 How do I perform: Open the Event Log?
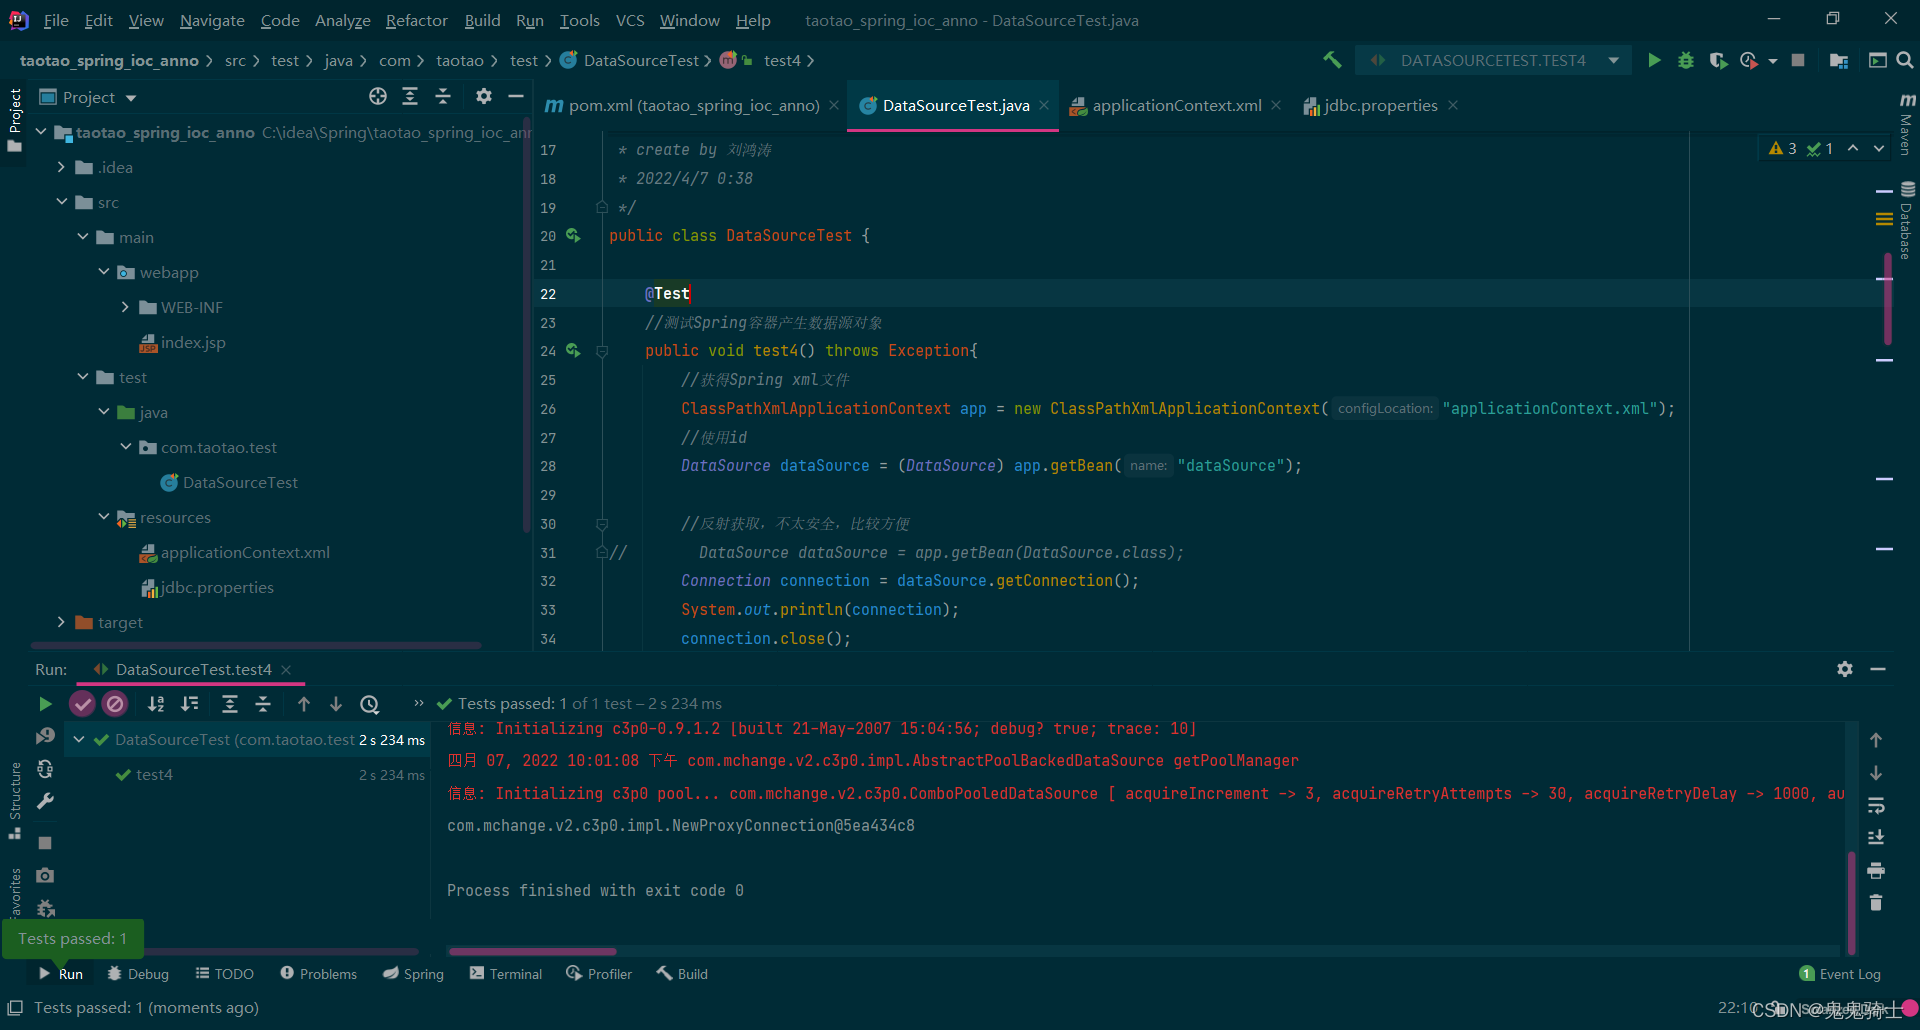point(1840,974)
